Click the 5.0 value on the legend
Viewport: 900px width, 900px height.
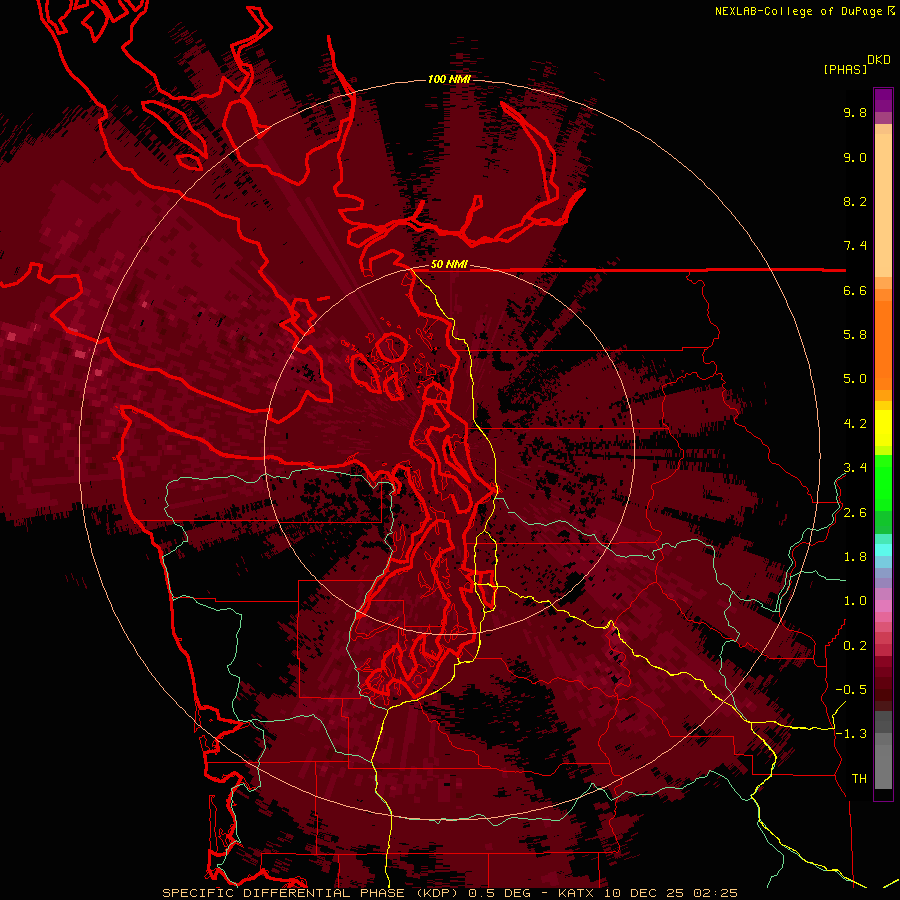(x=855, y=379)
